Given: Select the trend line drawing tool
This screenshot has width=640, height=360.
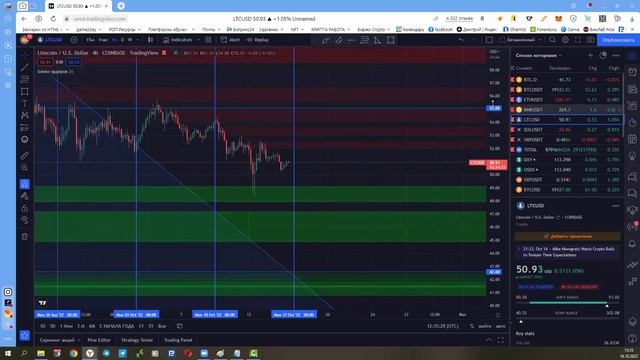Looking at the screenshot, I should click(x=25, y=67).
